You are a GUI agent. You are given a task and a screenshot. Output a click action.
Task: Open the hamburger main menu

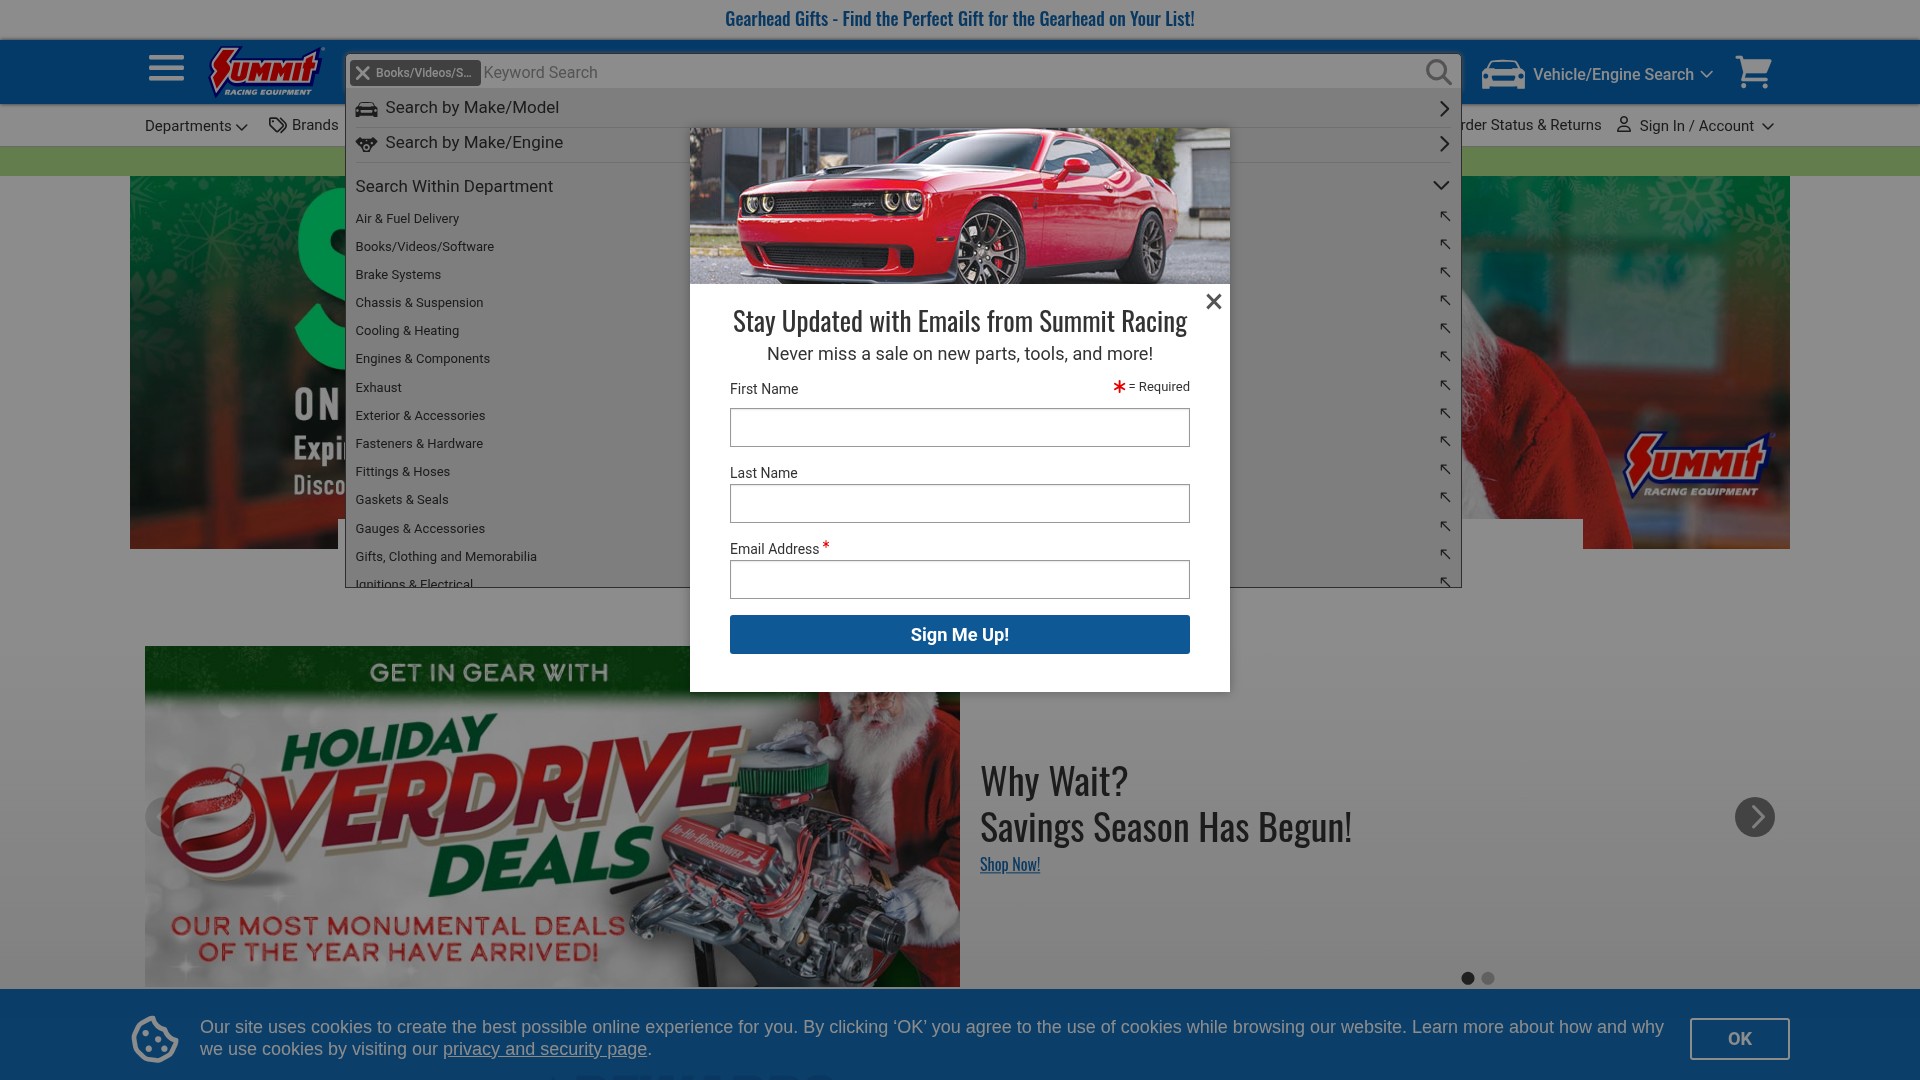[x=166, y=69]
